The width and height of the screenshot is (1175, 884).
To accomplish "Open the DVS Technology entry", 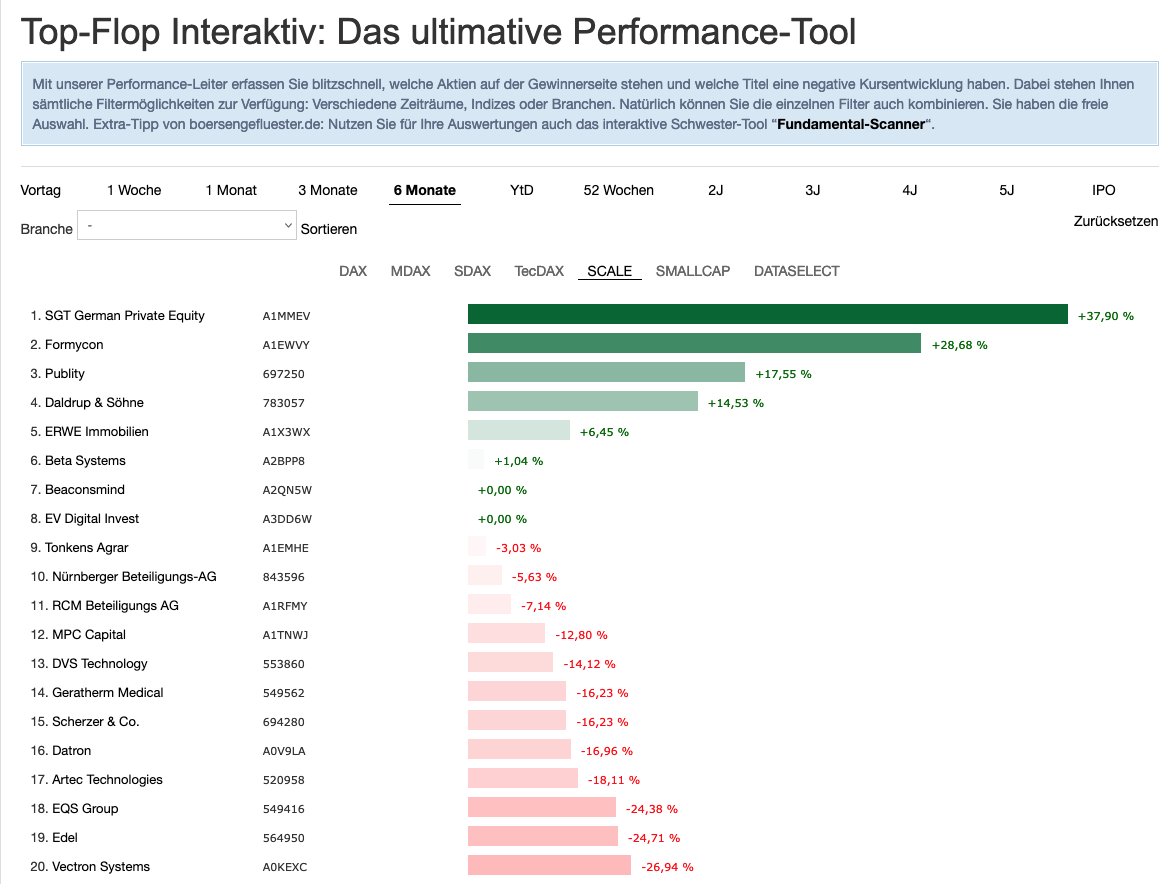I will coord(100,664).
